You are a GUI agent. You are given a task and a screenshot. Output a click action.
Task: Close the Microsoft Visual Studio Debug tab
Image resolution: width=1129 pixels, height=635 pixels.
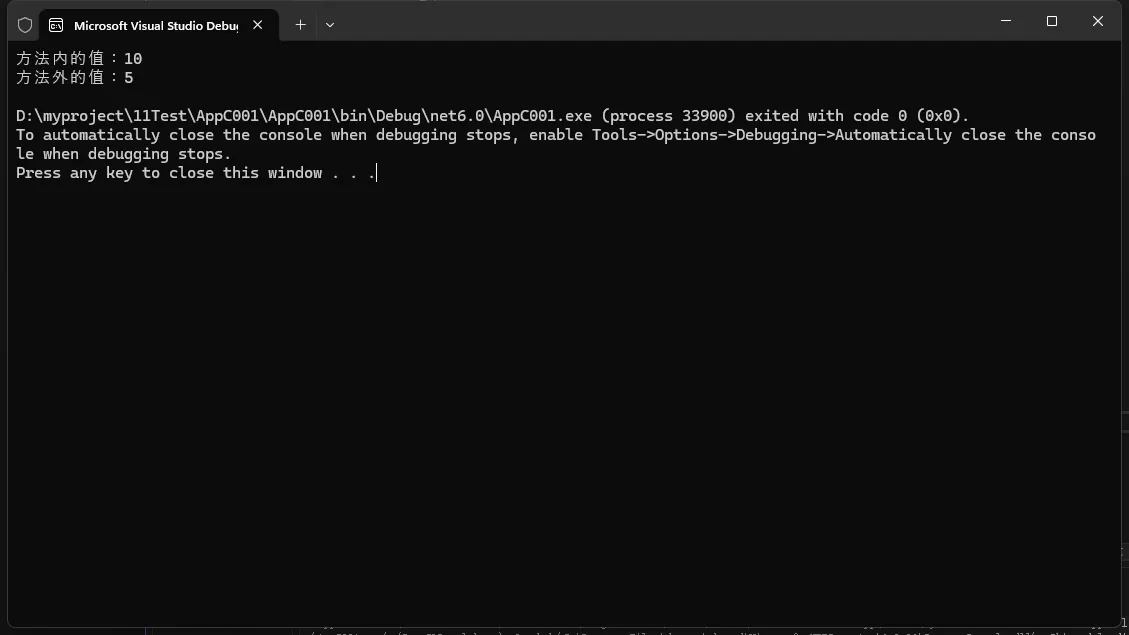pos(257,25)
